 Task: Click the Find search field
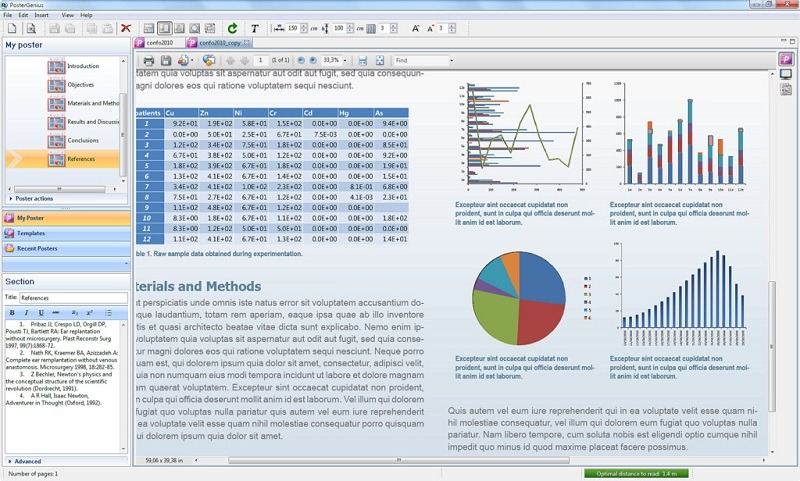pyautogui.click(x=421, y=61)
